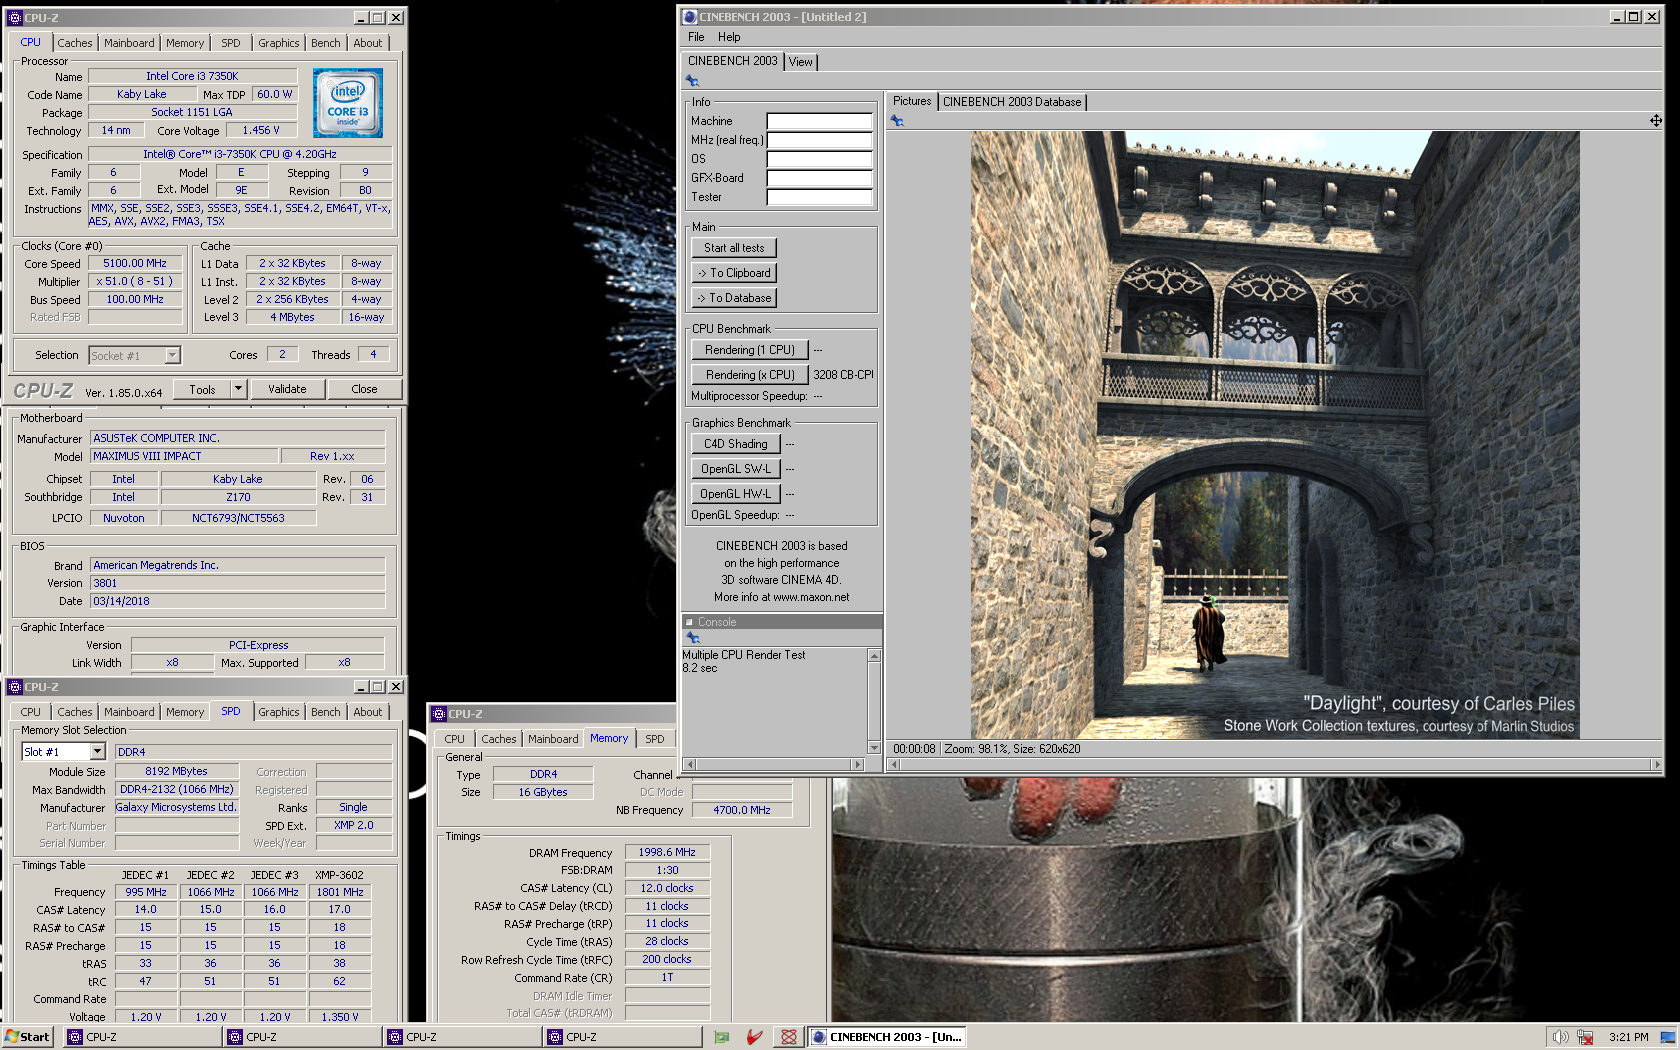The width and height of the screenshot is (1680, 1050).
Task: Open the green GPU quick-launch icon in taskbar
Action: click(722, 1037)
